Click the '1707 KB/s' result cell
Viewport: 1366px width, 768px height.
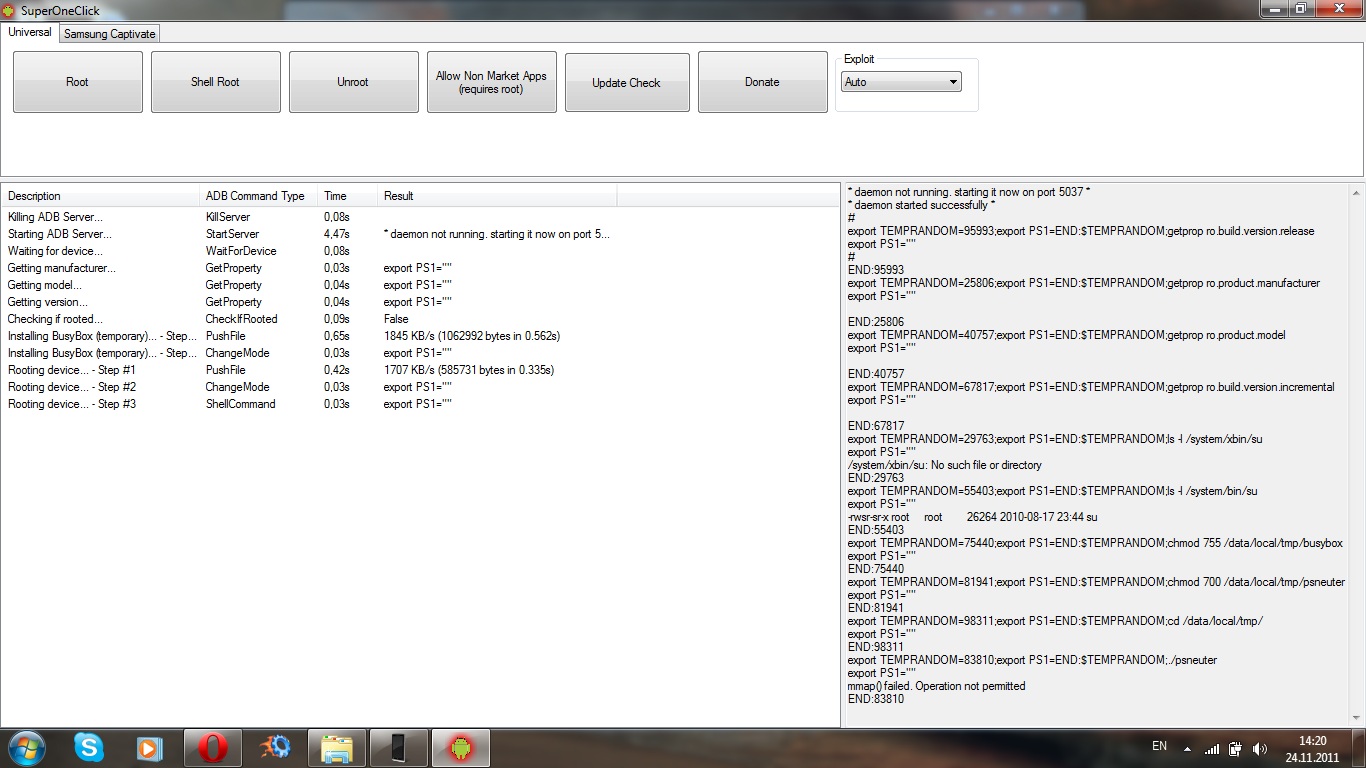[469, 370]
